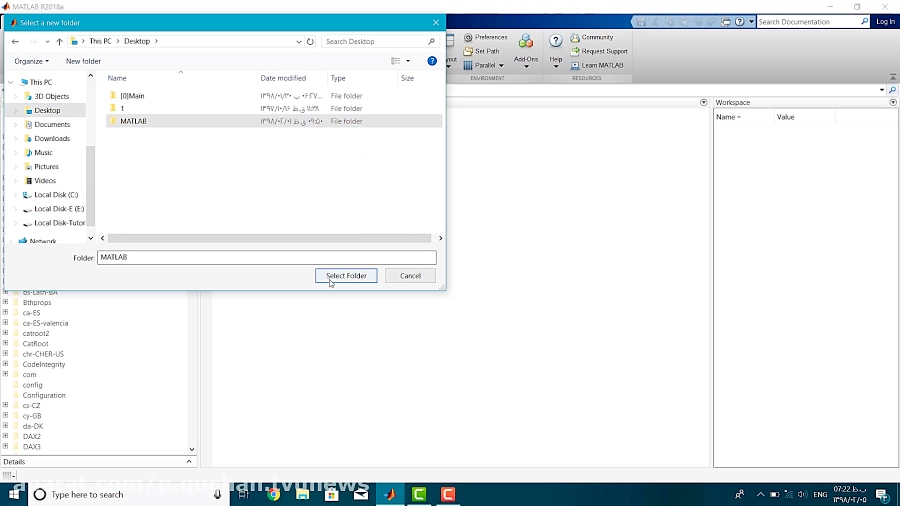
Task: Open the quick access toolbar dropdown arrow
Action: (x=751, y=22)
